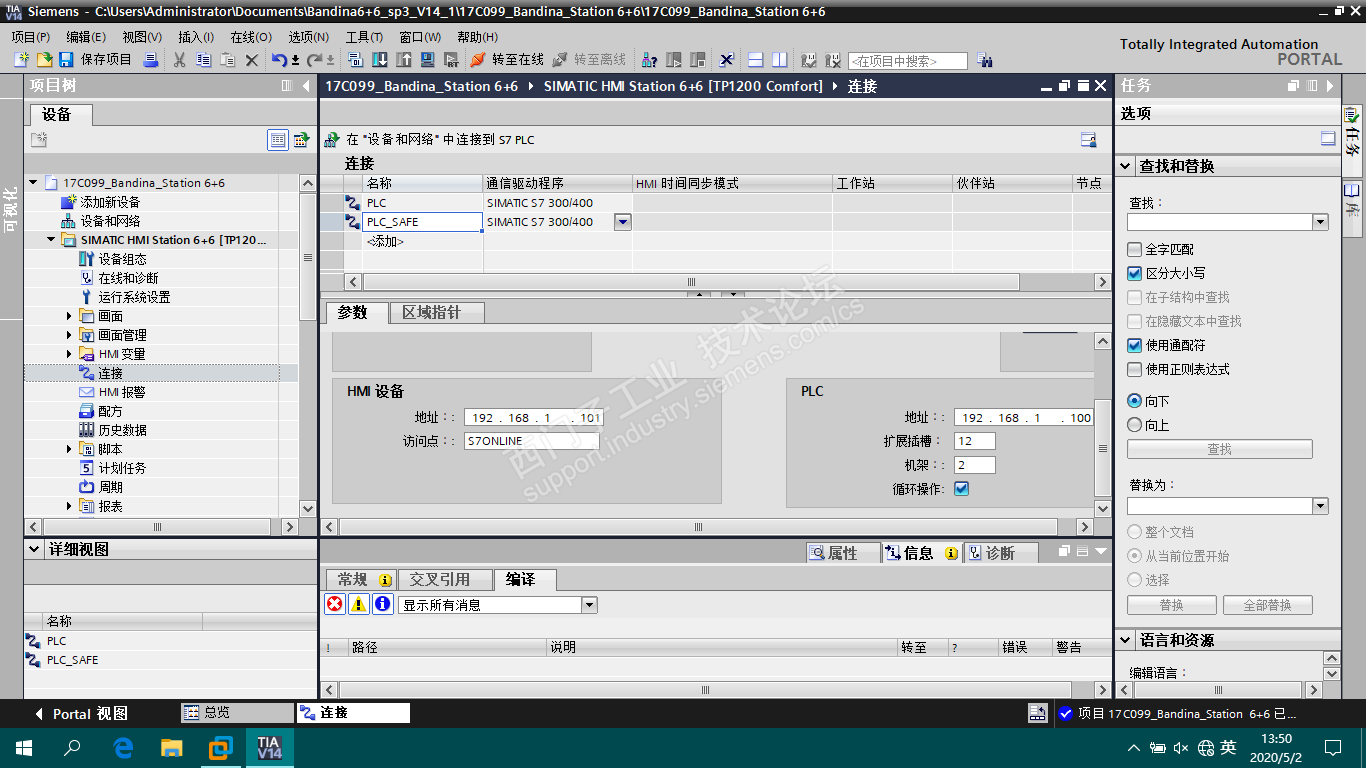This screenshot has width=1366, height=768.
Task: Open the 替换为 replace-with dropdown
Action: click(1320, 506)
